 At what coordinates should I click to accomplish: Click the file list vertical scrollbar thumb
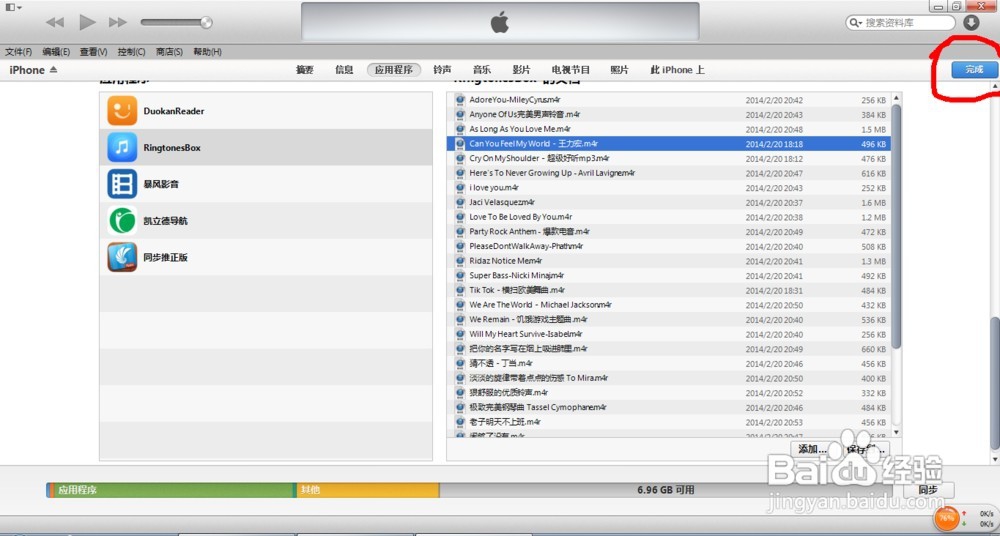tap(896, 227)
